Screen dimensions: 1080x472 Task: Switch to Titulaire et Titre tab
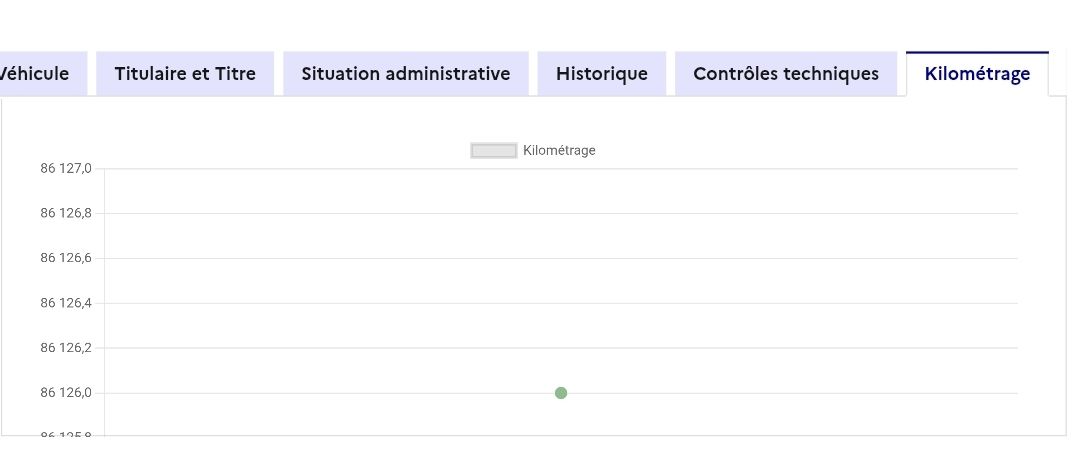pyautogui.click(x=185, y=74)
